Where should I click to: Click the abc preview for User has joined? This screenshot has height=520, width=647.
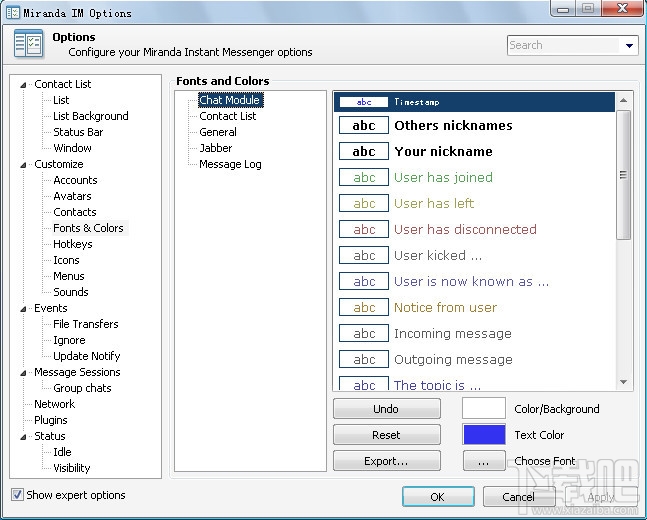tap(364, 177)
